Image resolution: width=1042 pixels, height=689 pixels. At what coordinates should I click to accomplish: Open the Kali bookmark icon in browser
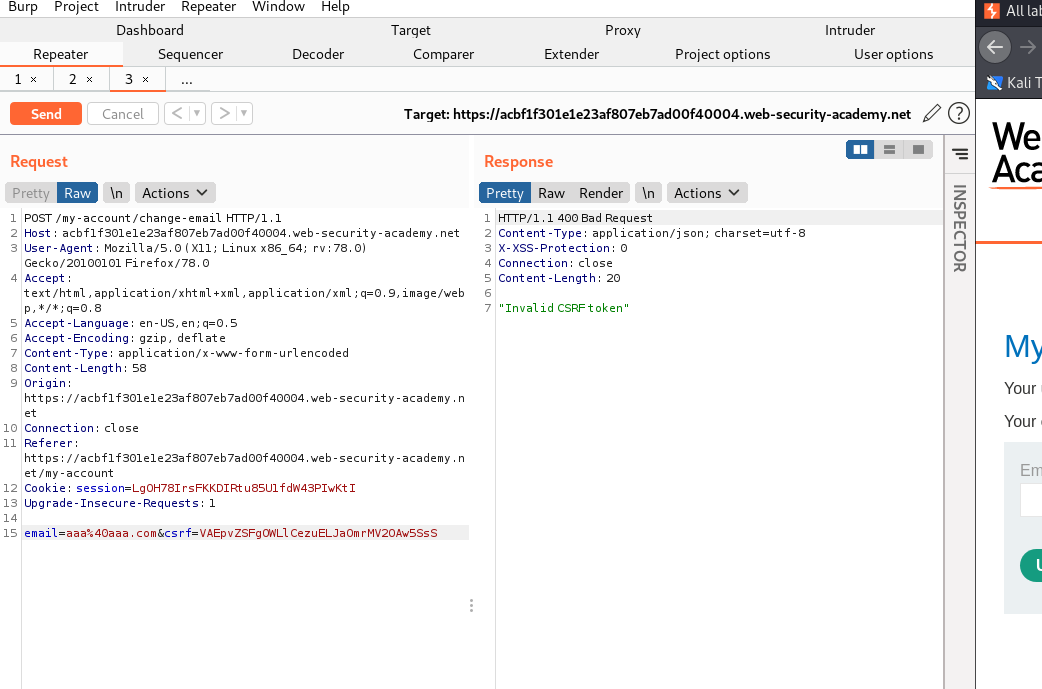pos(994,83)
